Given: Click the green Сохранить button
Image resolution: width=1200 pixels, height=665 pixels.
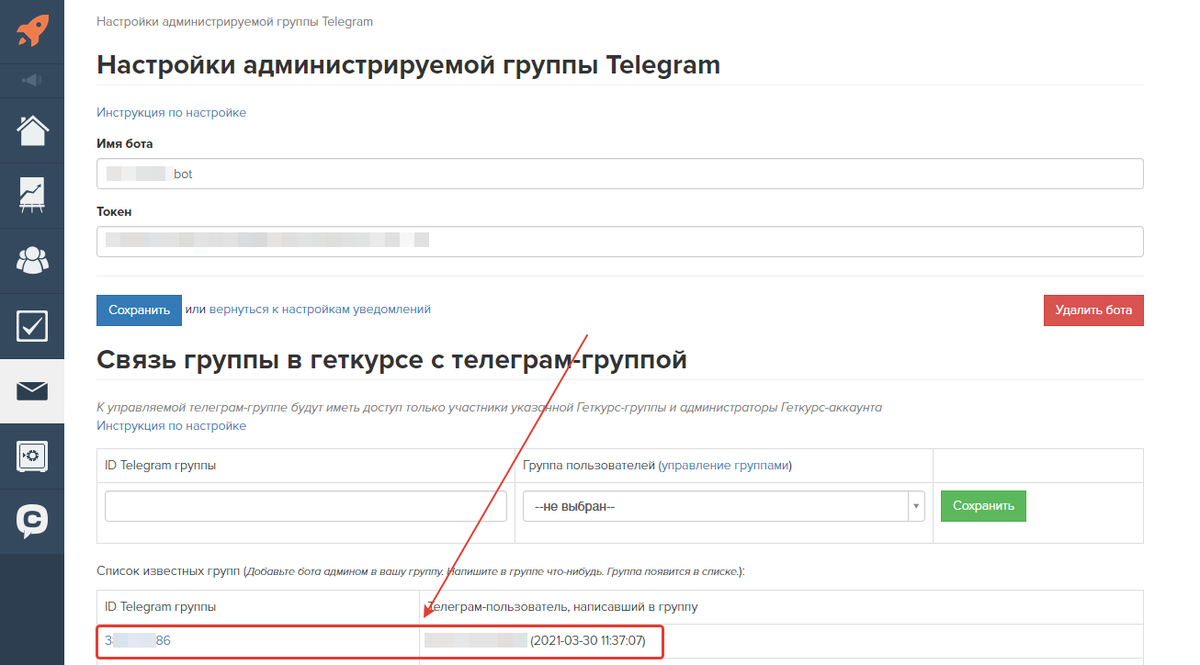Looking at the screenshot, I should [983, 506].
